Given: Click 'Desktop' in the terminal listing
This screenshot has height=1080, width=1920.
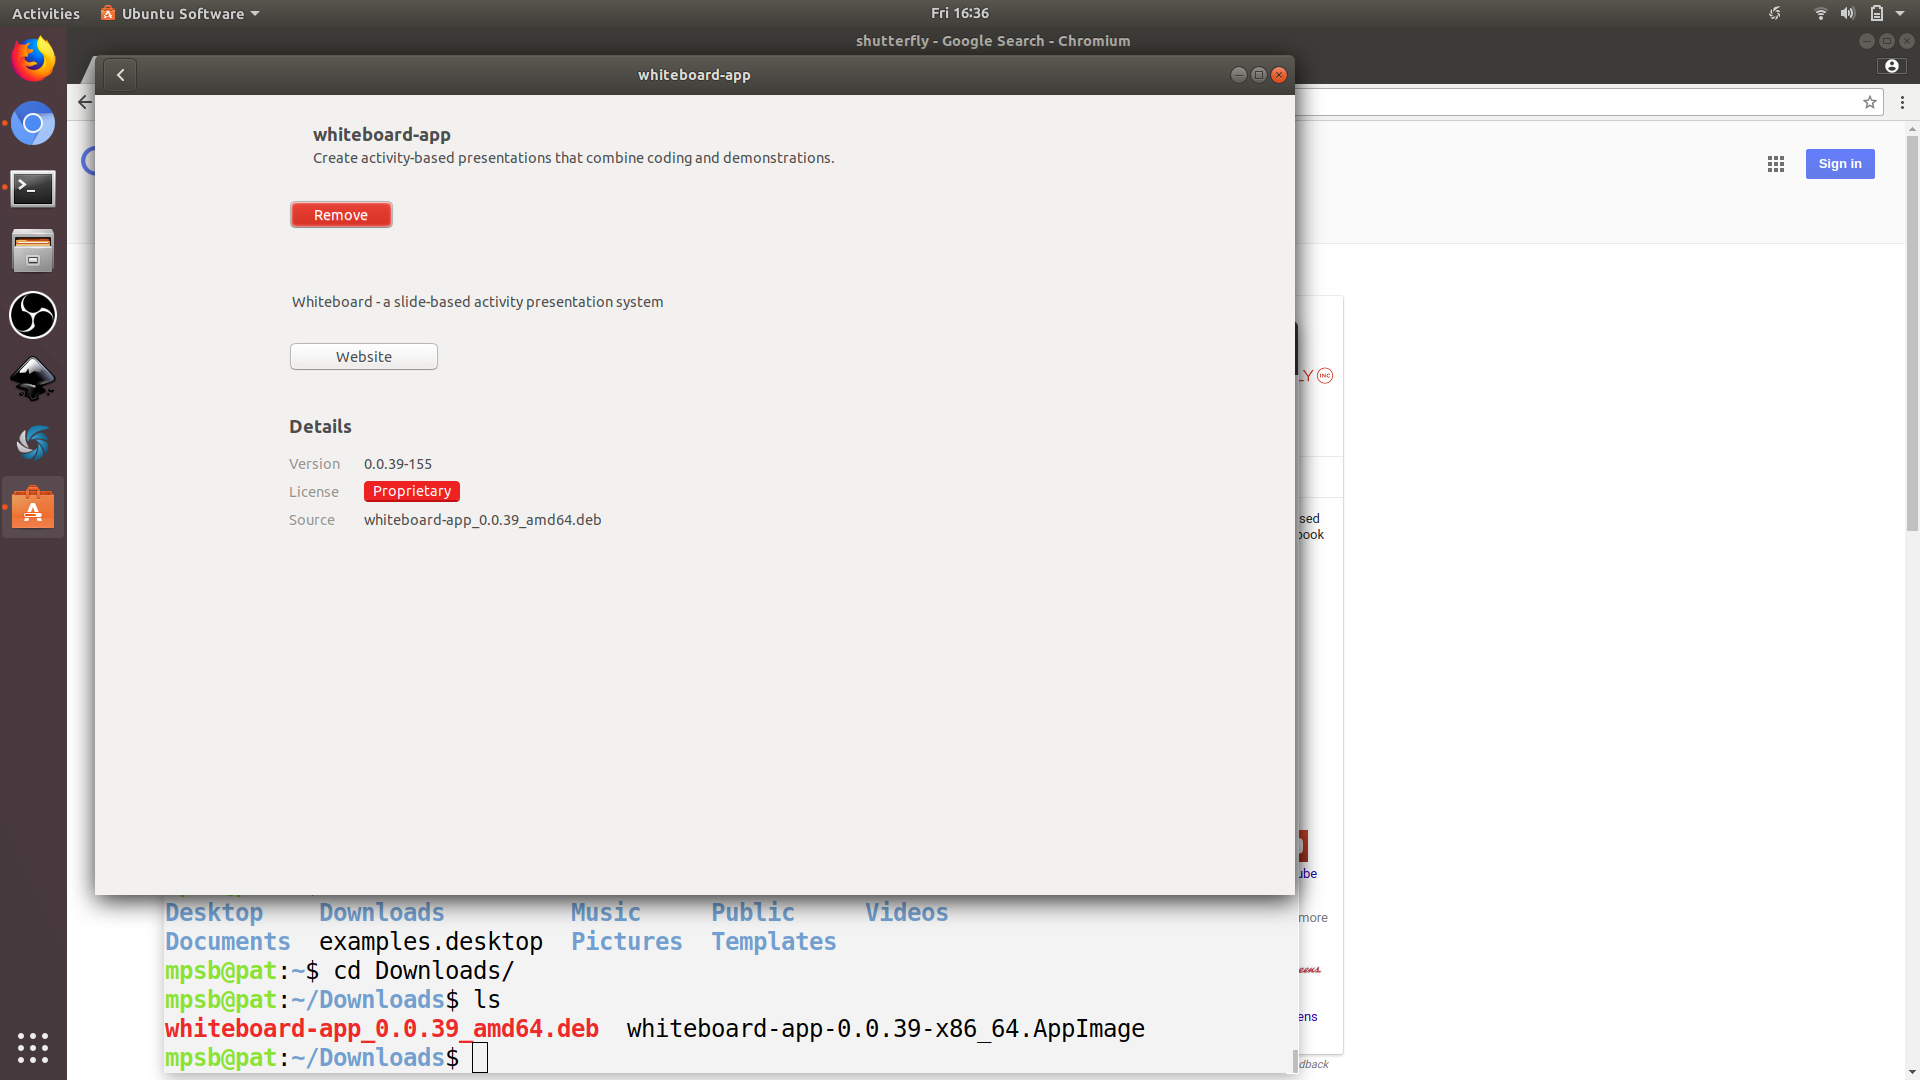Looking at the screenshot, I should click(x=214, y=913).
